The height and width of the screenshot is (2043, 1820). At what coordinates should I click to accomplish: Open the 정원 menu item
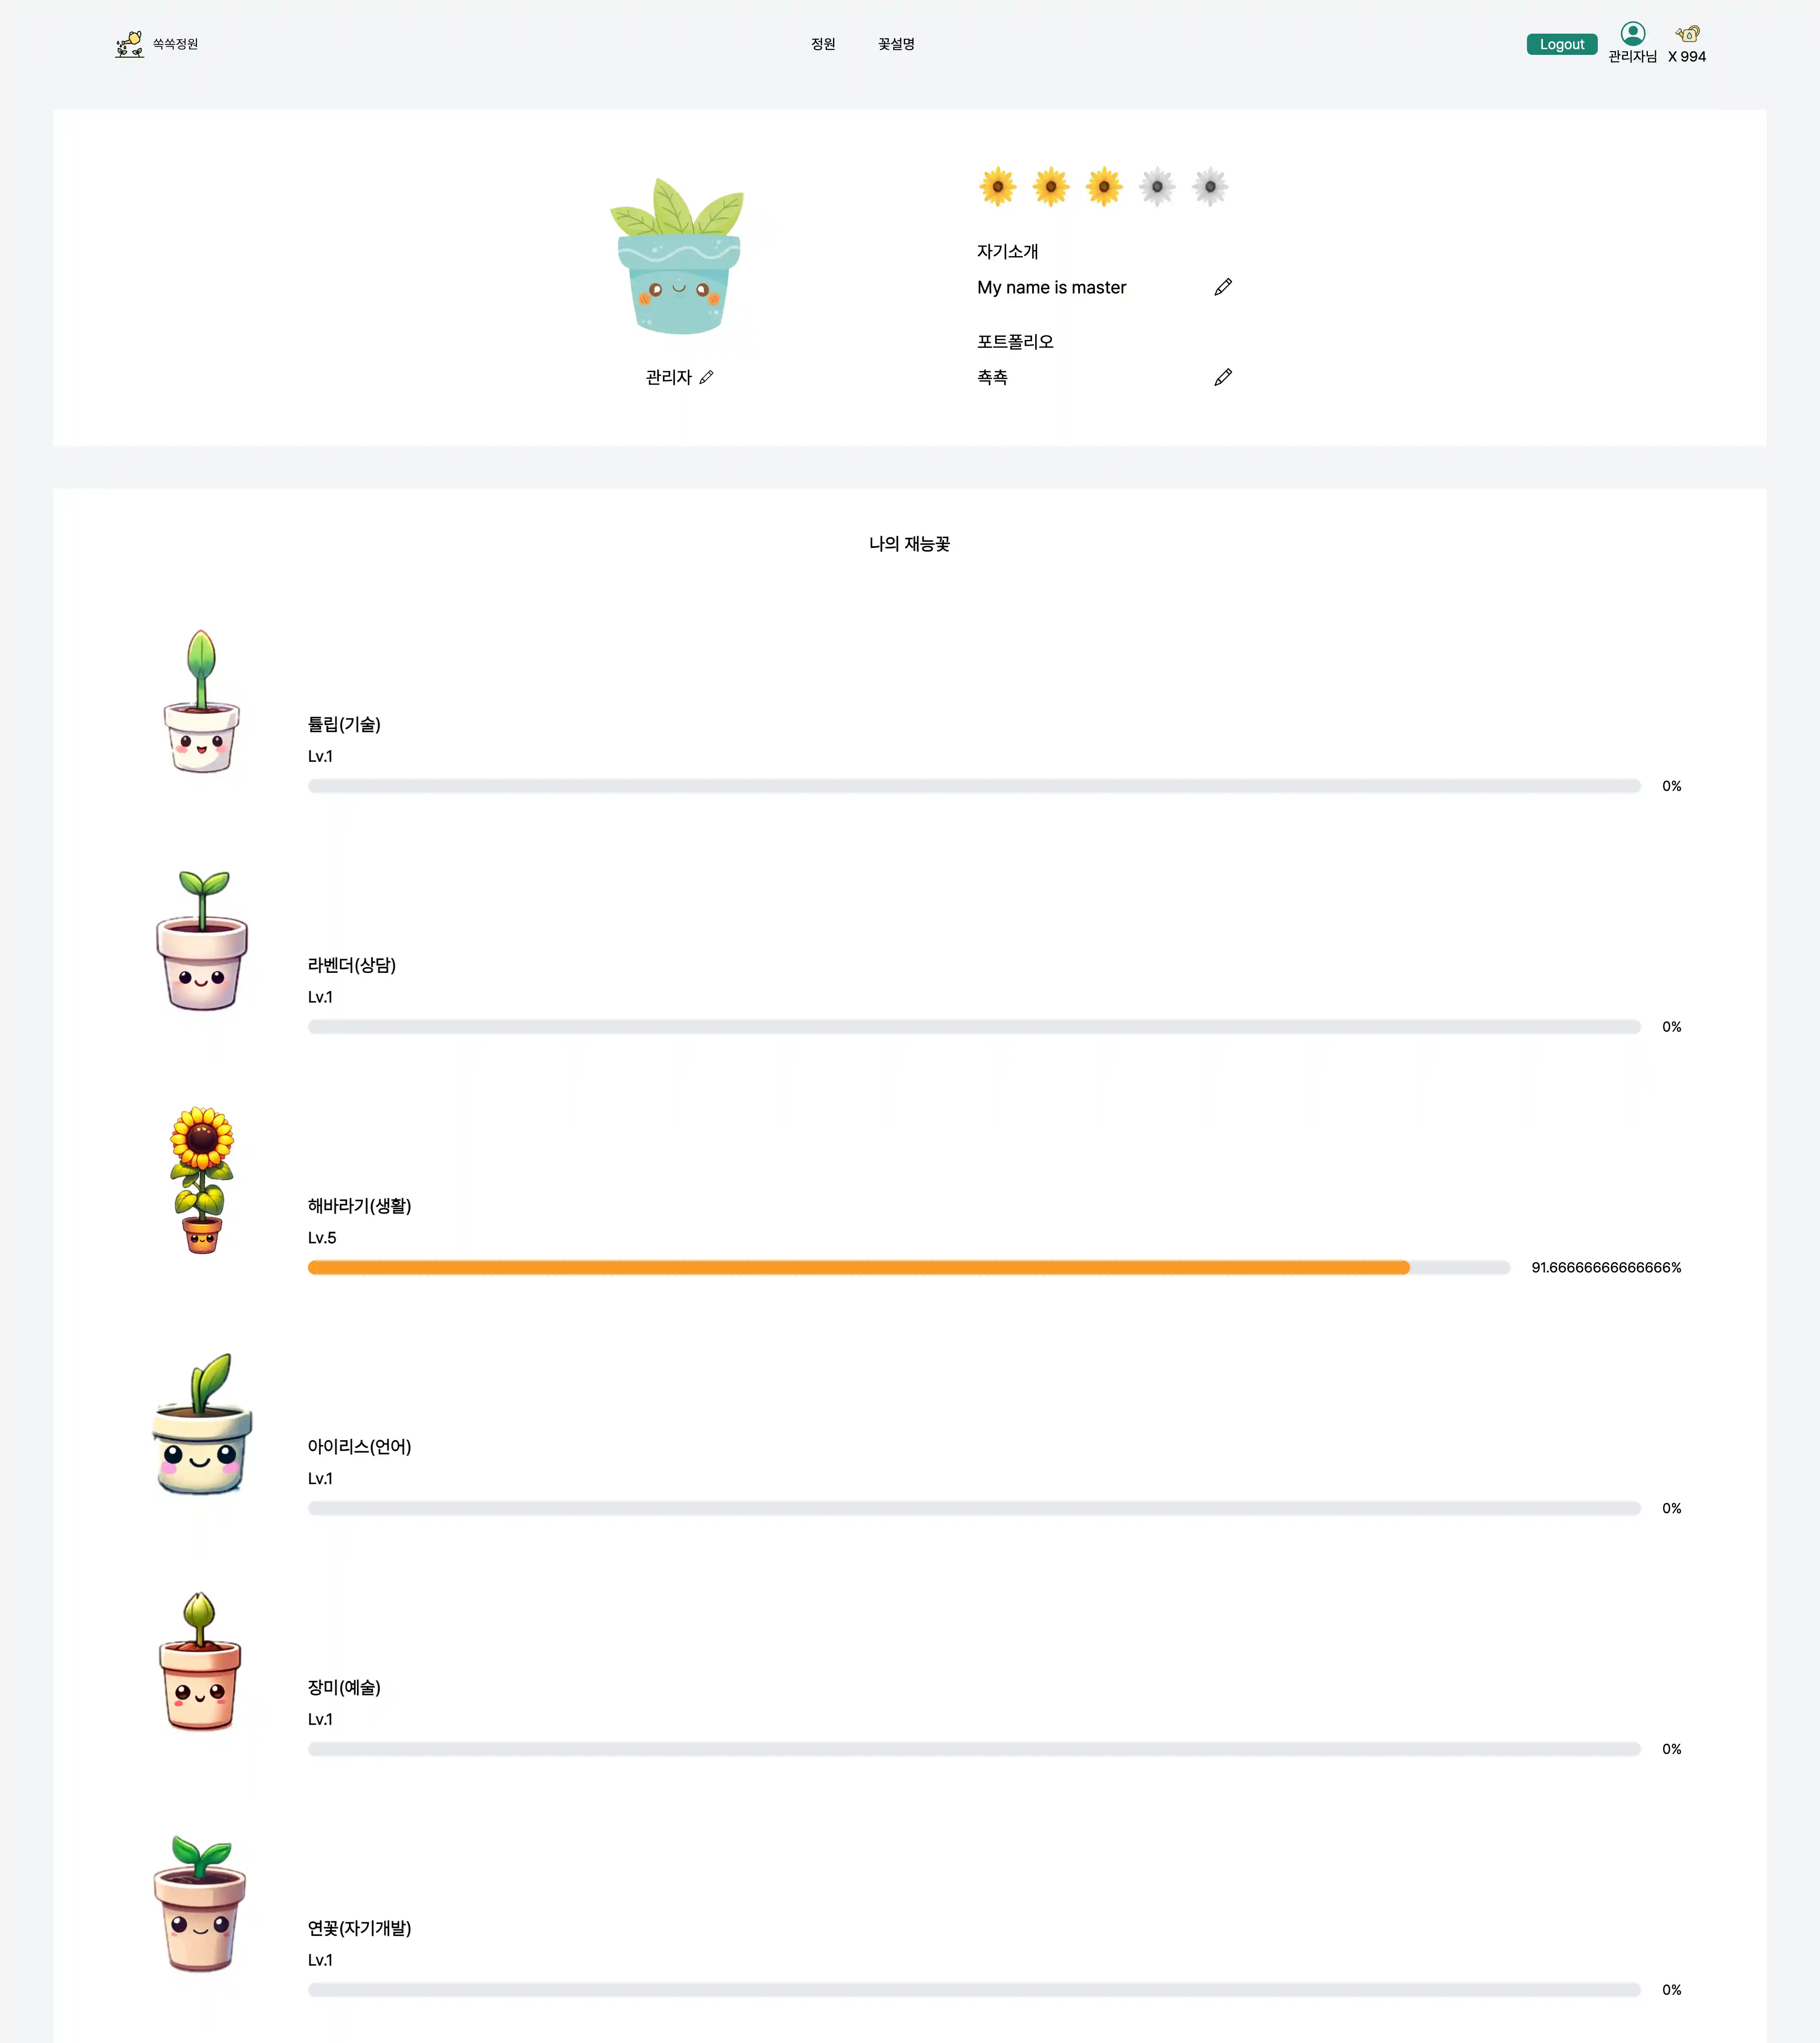pos(823,44)
